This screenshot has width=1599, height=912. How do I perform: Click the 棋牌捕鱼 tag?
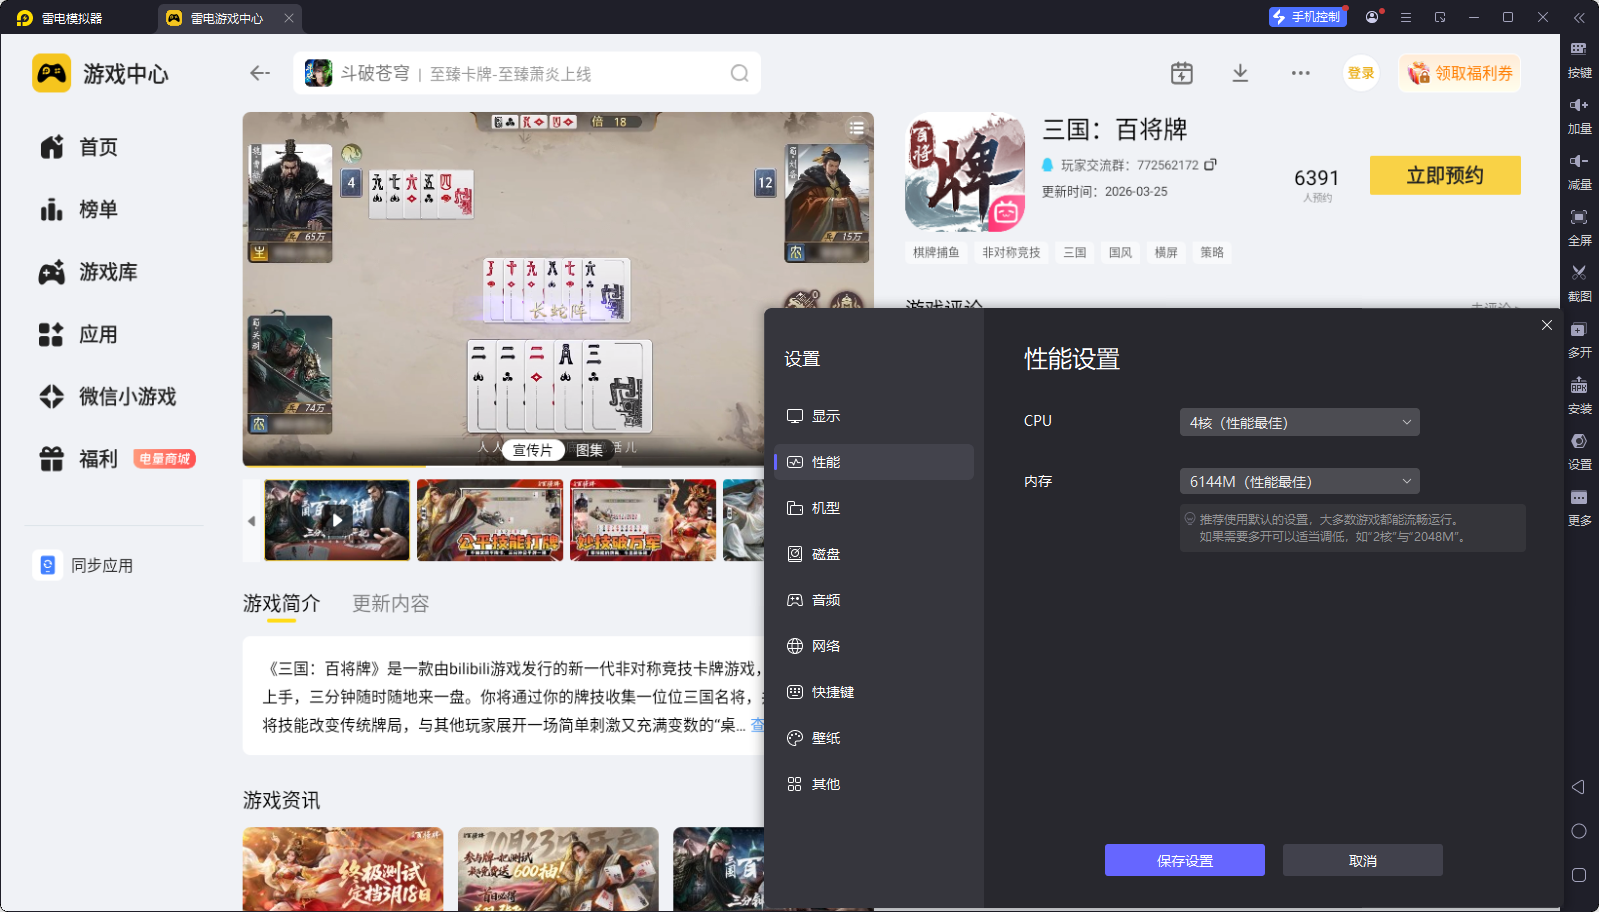(x=936, y=252)
